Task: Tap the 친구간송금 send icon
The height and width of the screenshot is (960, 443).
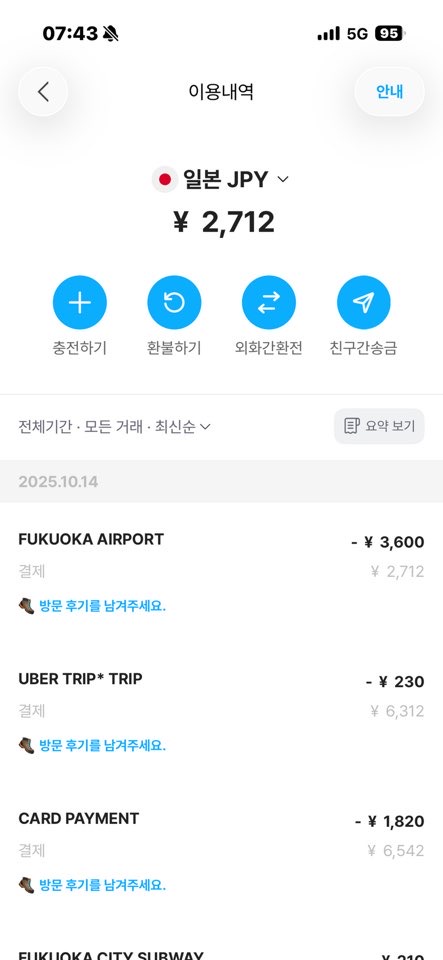Action: point(363,302)
